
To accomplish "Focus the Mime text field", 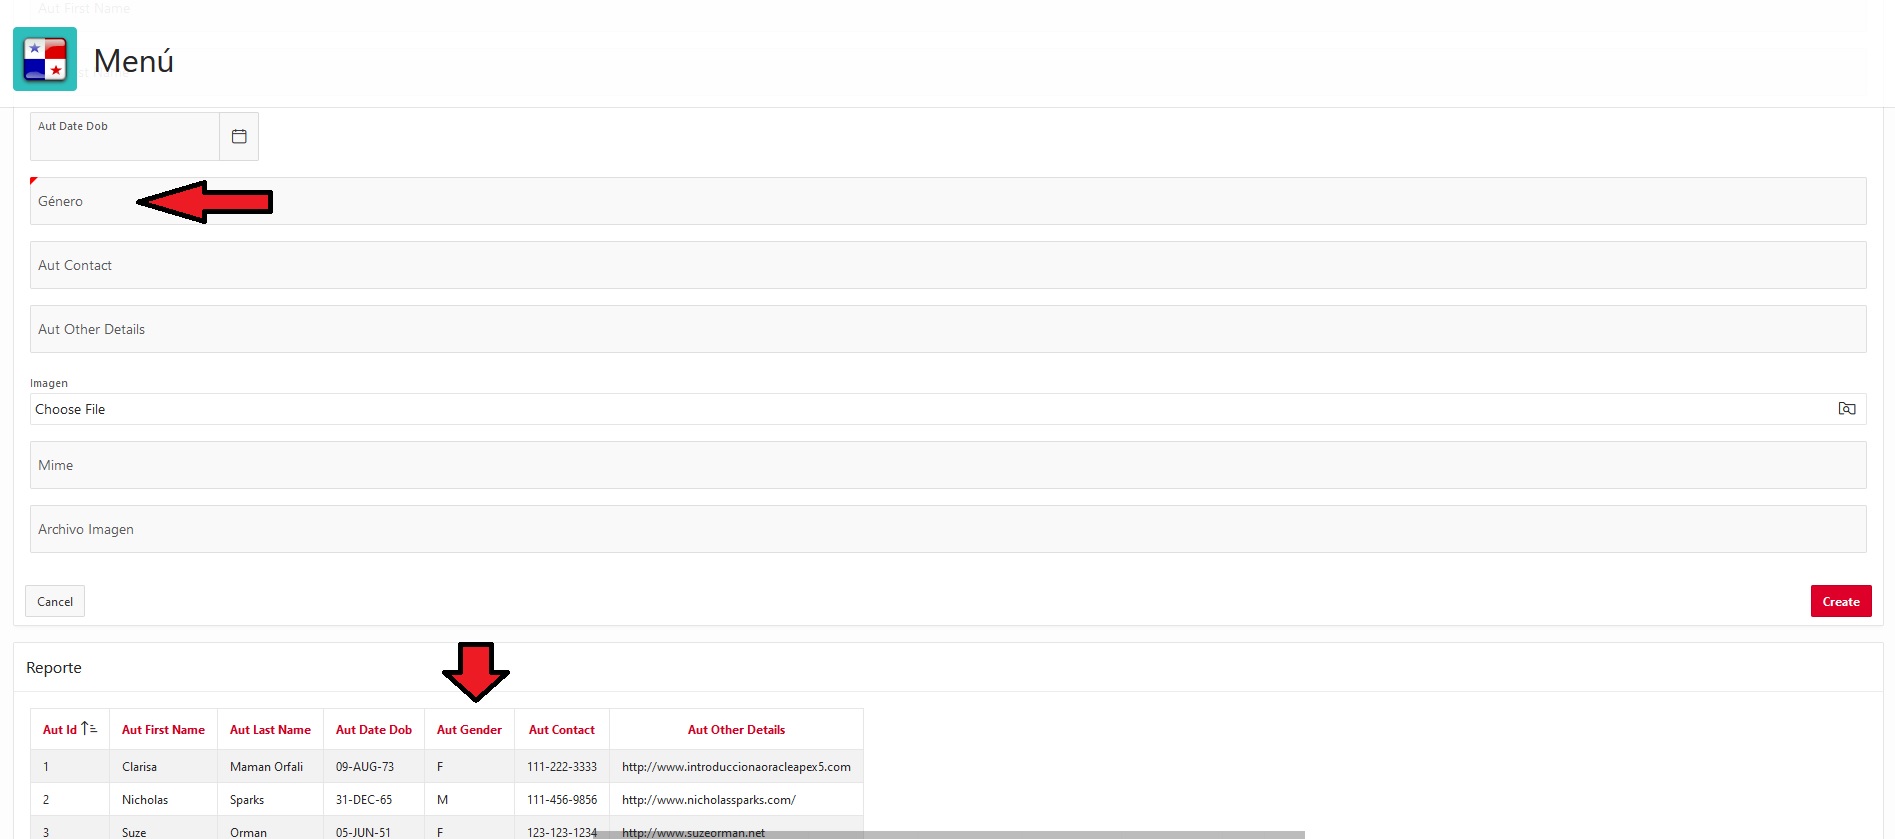I will 947,466.
